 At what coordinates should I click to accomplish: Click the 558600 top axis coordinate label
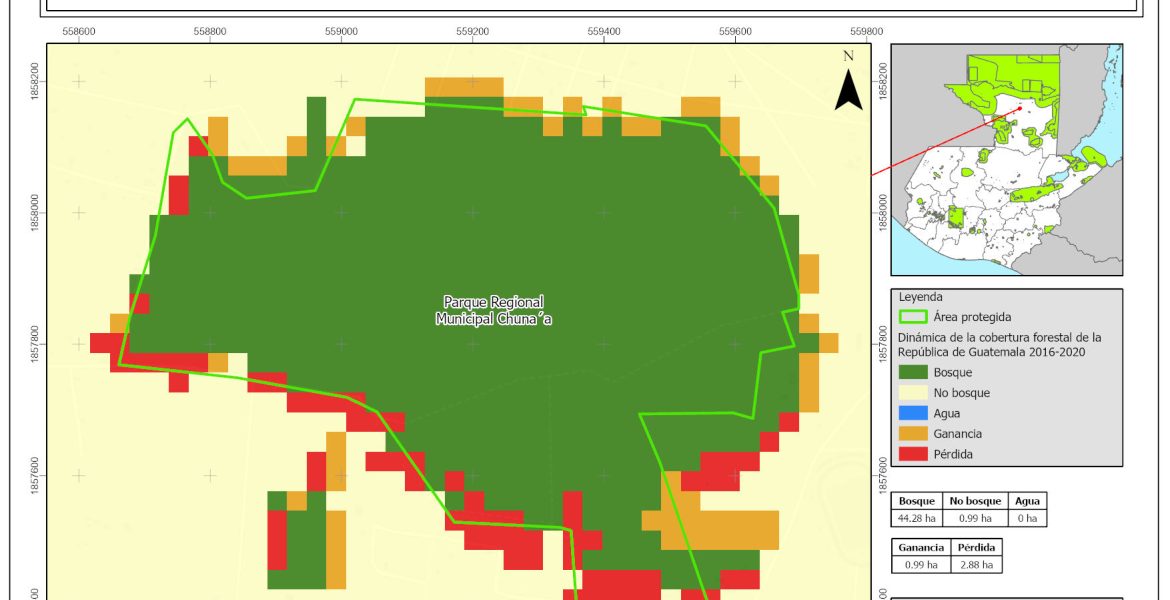79,32
